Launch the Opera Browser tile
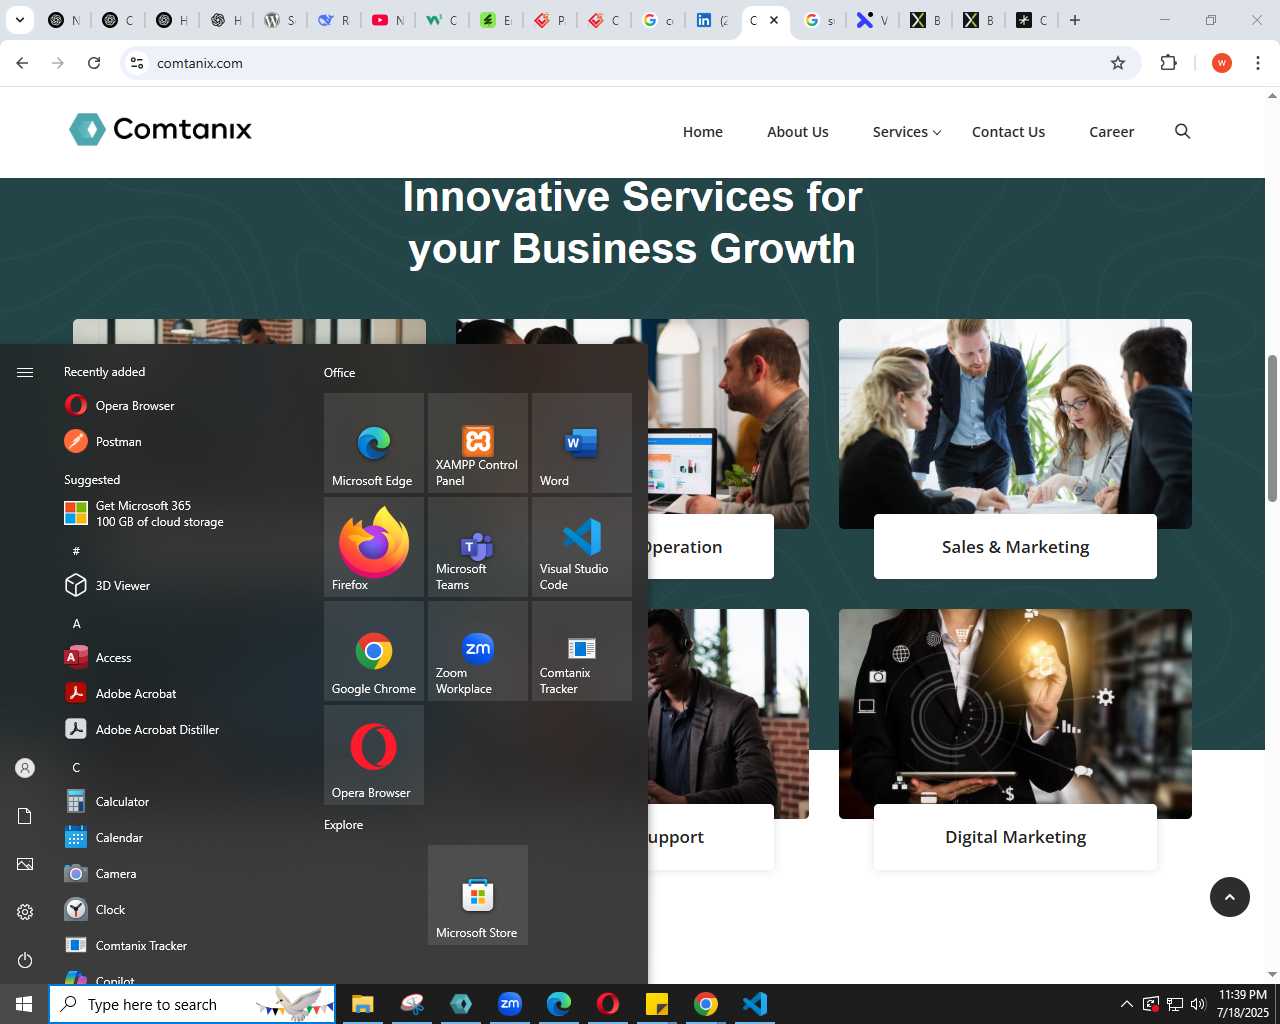 point(374,755)
